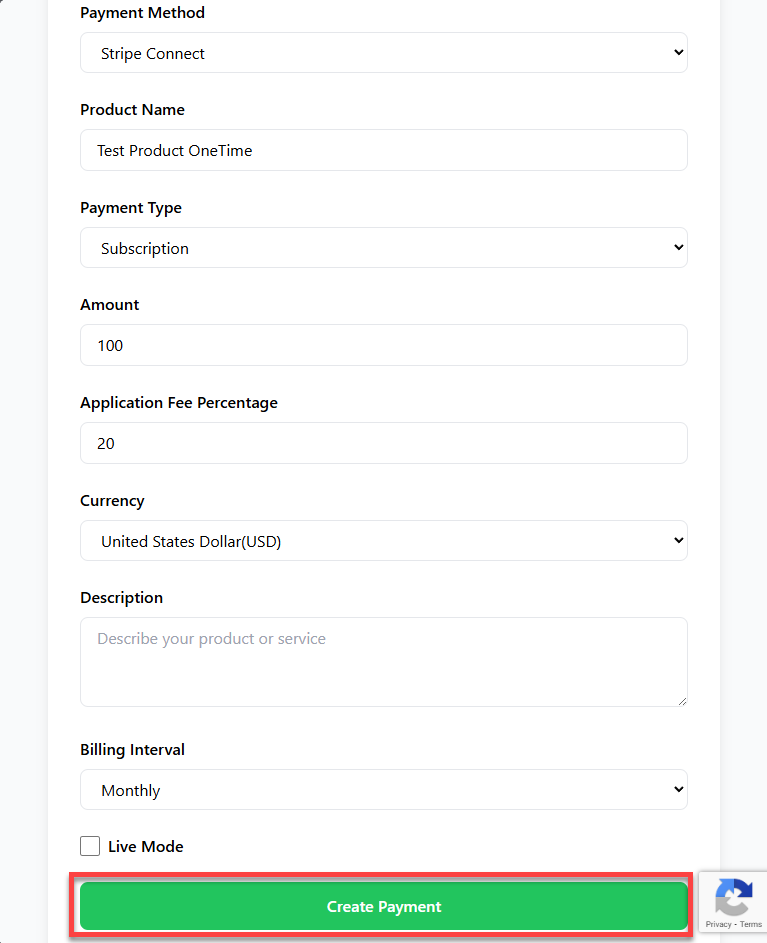Screen dimensions: 767x943
Task: Open the reCAPTCHA Privacy link
Action: tap(718, 924)
